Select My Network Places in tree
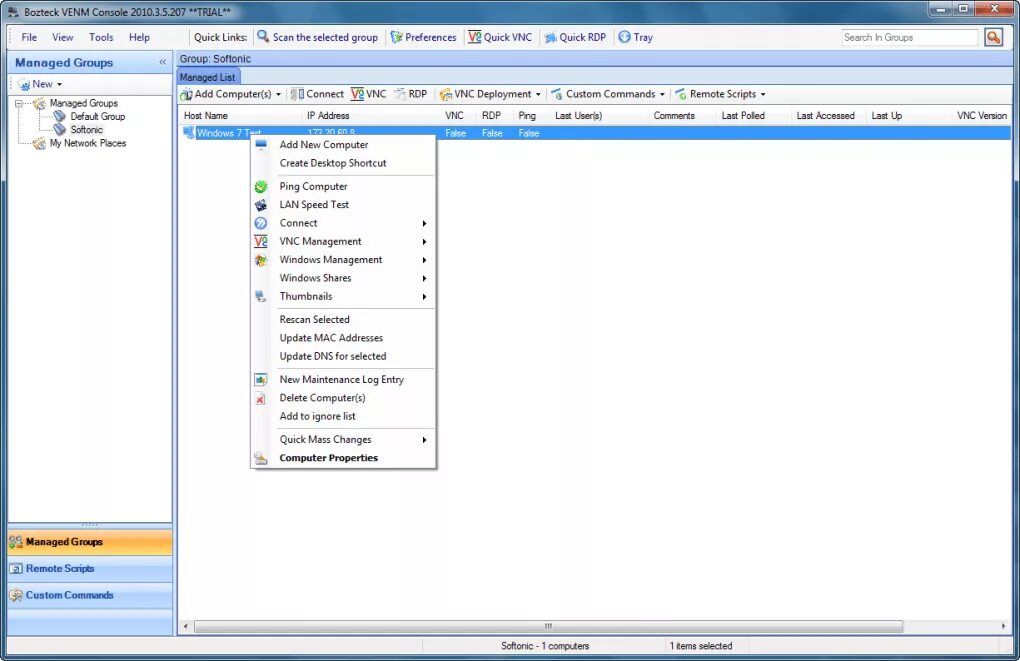 [88, 143]
